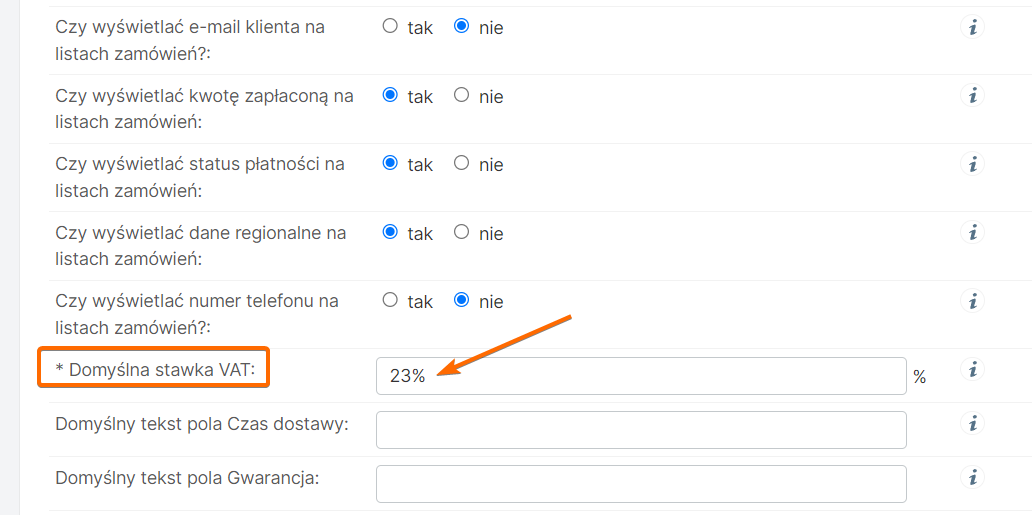1032x515 pixels.
Task: Open info icon for e-mail klienta setting
Action: [972, 27]
